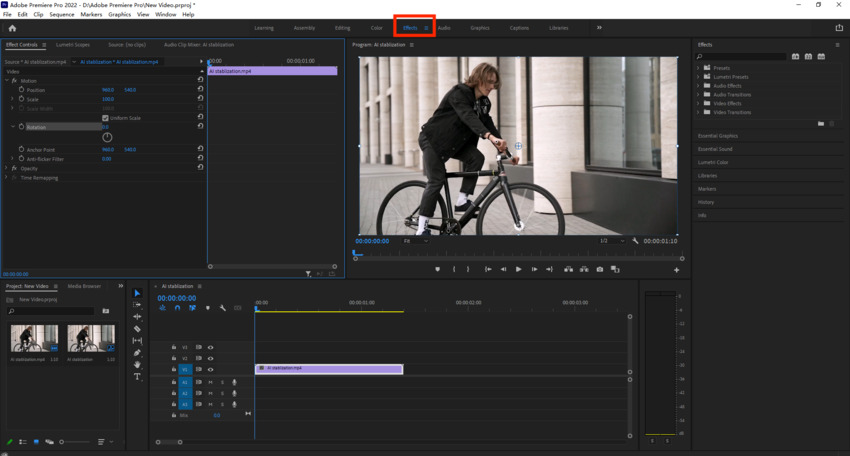The width and height of the screenshot is (850, 456).
Task: Export frame with camera icon
Action: [x=600, y=269]
